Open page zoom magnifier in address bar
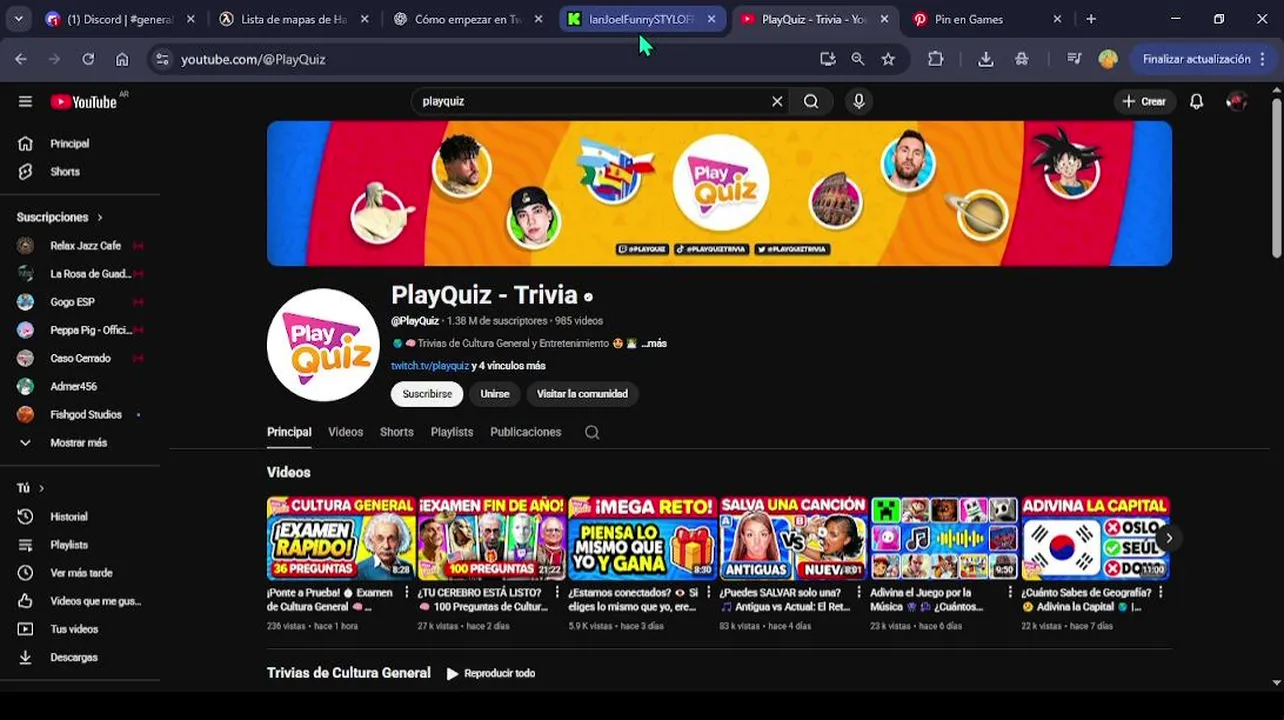Viewport: 1284px width, 720px height. [x=858, y=59]
